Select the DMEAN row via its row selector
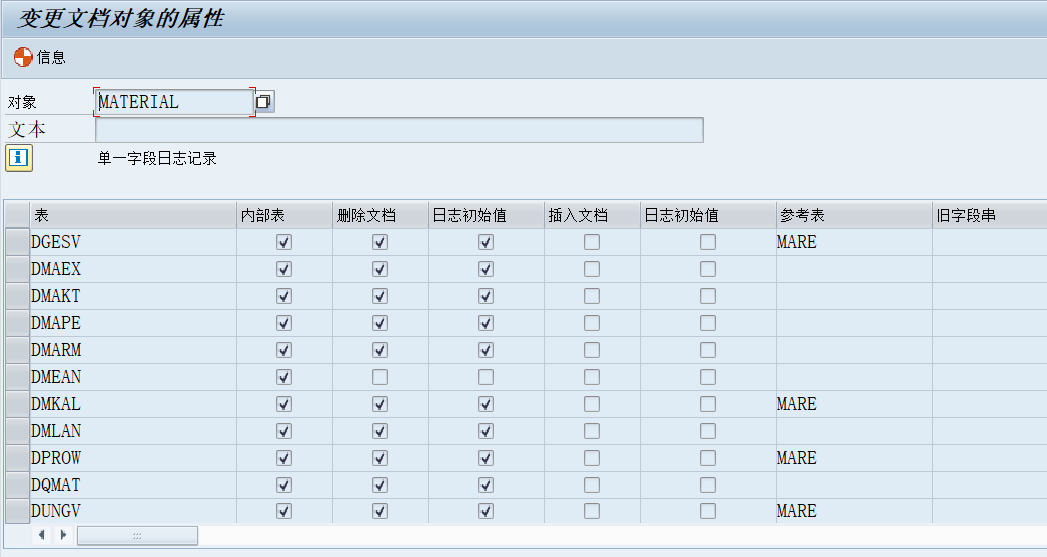 tap(17, 377)
